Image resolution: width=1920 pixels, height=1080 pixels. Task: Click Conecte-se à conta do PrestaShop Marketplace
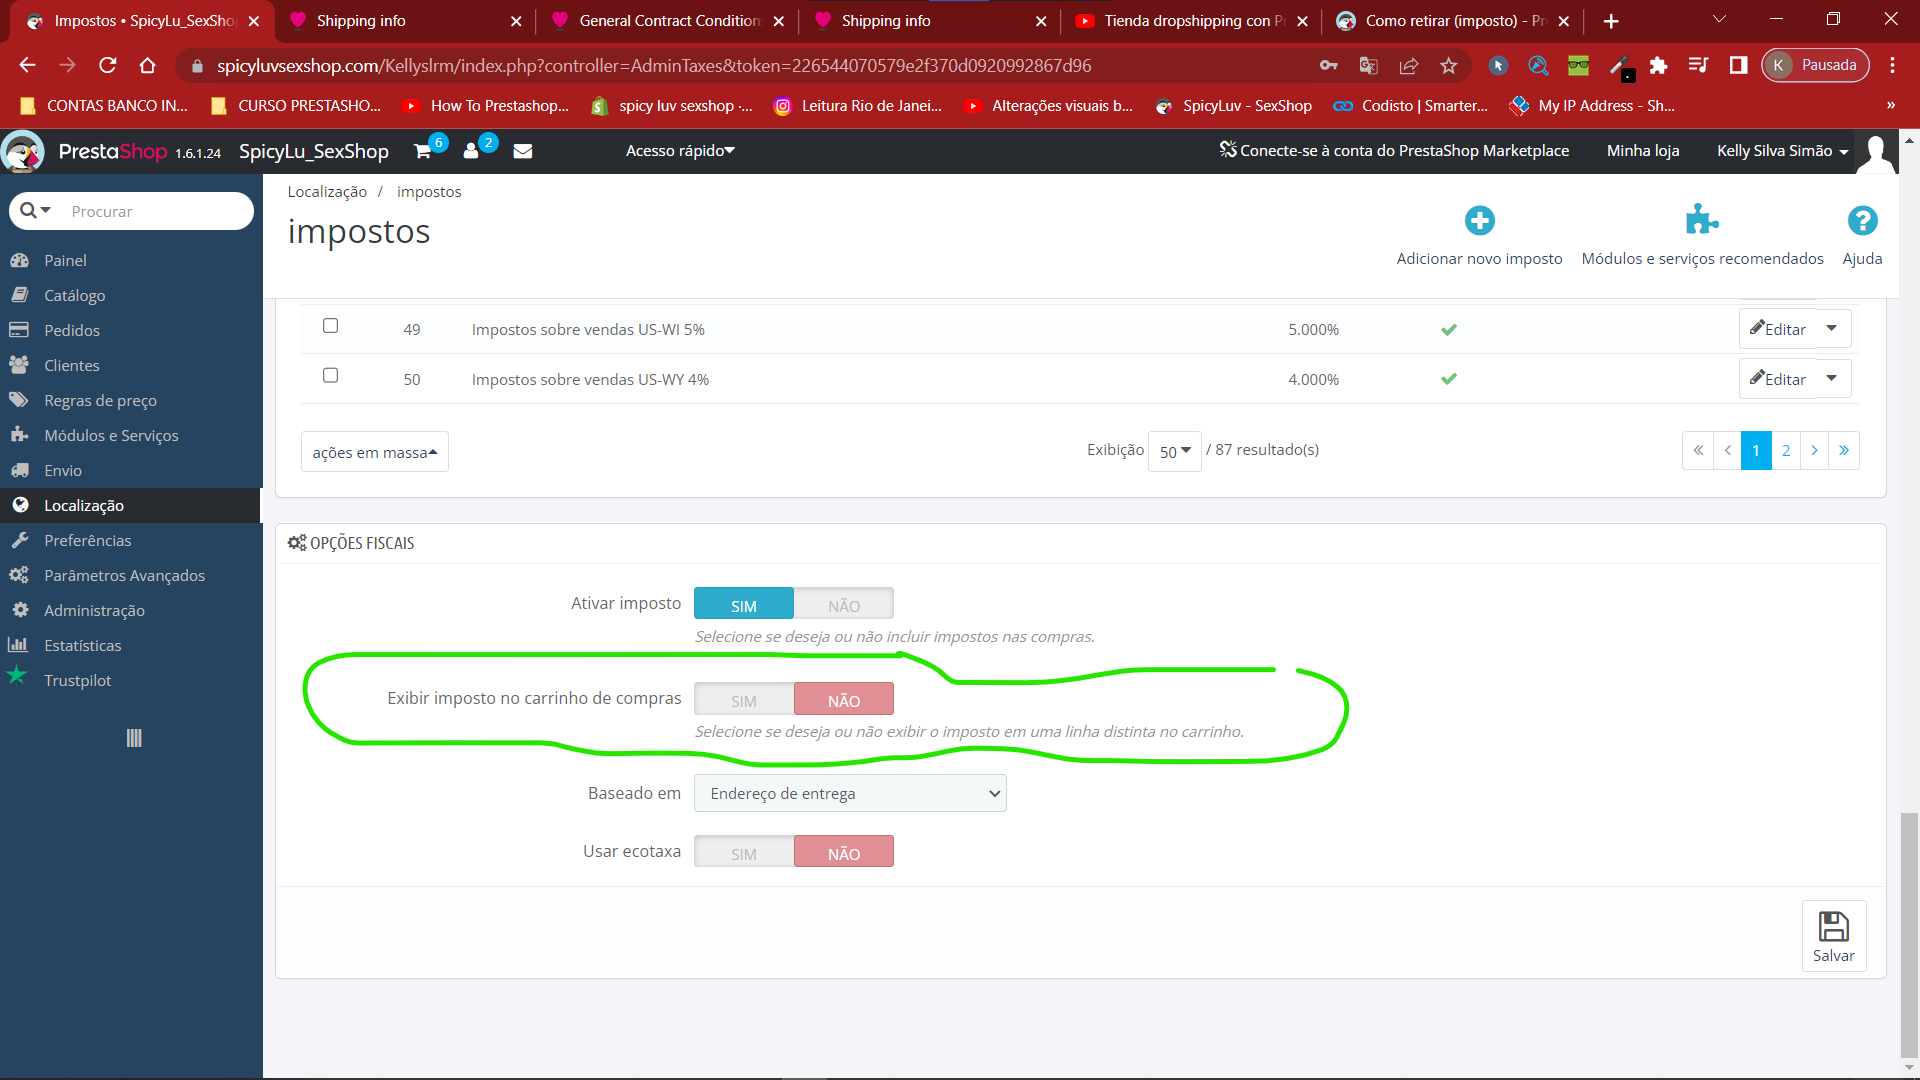point(1394,151)
